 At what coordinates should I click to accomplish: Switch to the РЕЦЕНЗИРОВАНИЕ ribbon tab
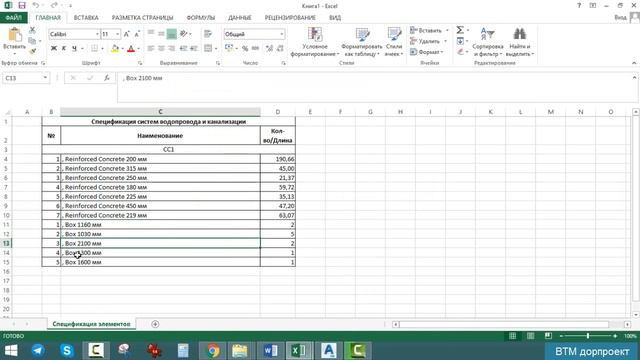[290, 18]
